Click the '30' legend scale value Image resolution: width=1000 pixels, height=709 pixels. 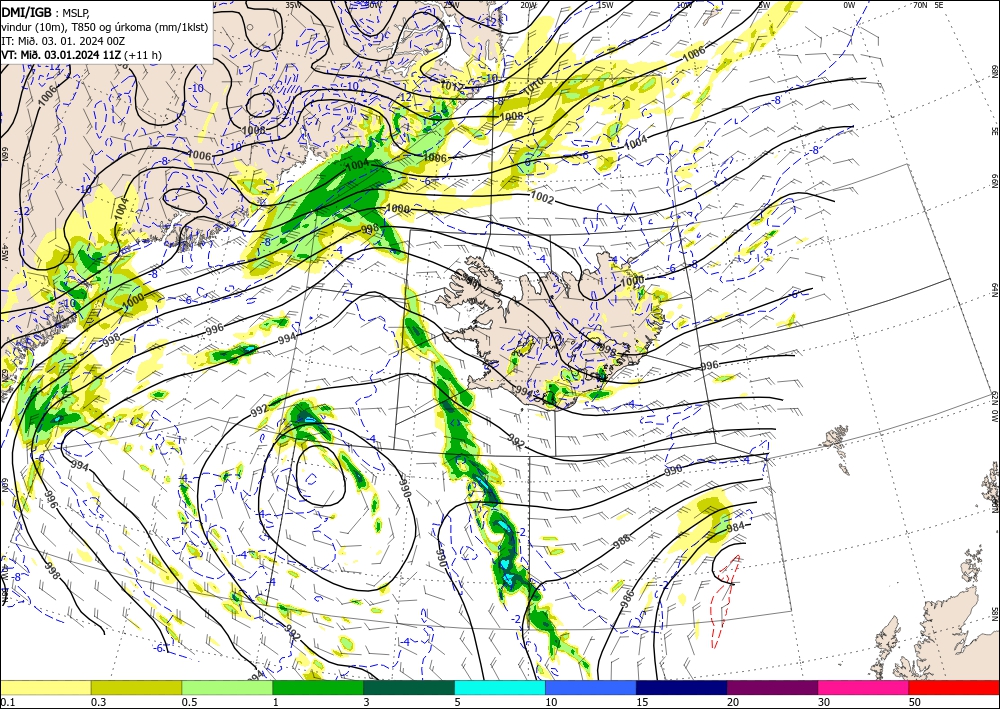(x=824, y=702)
